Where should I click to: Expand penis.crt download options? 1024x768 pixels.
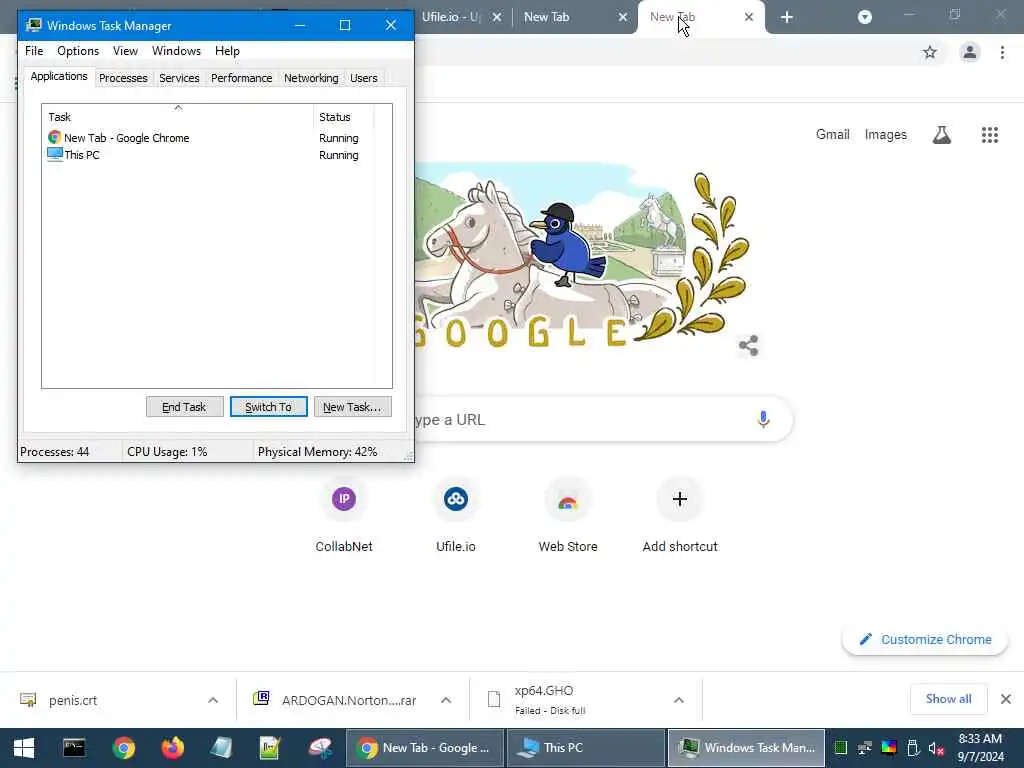point(213,700)
